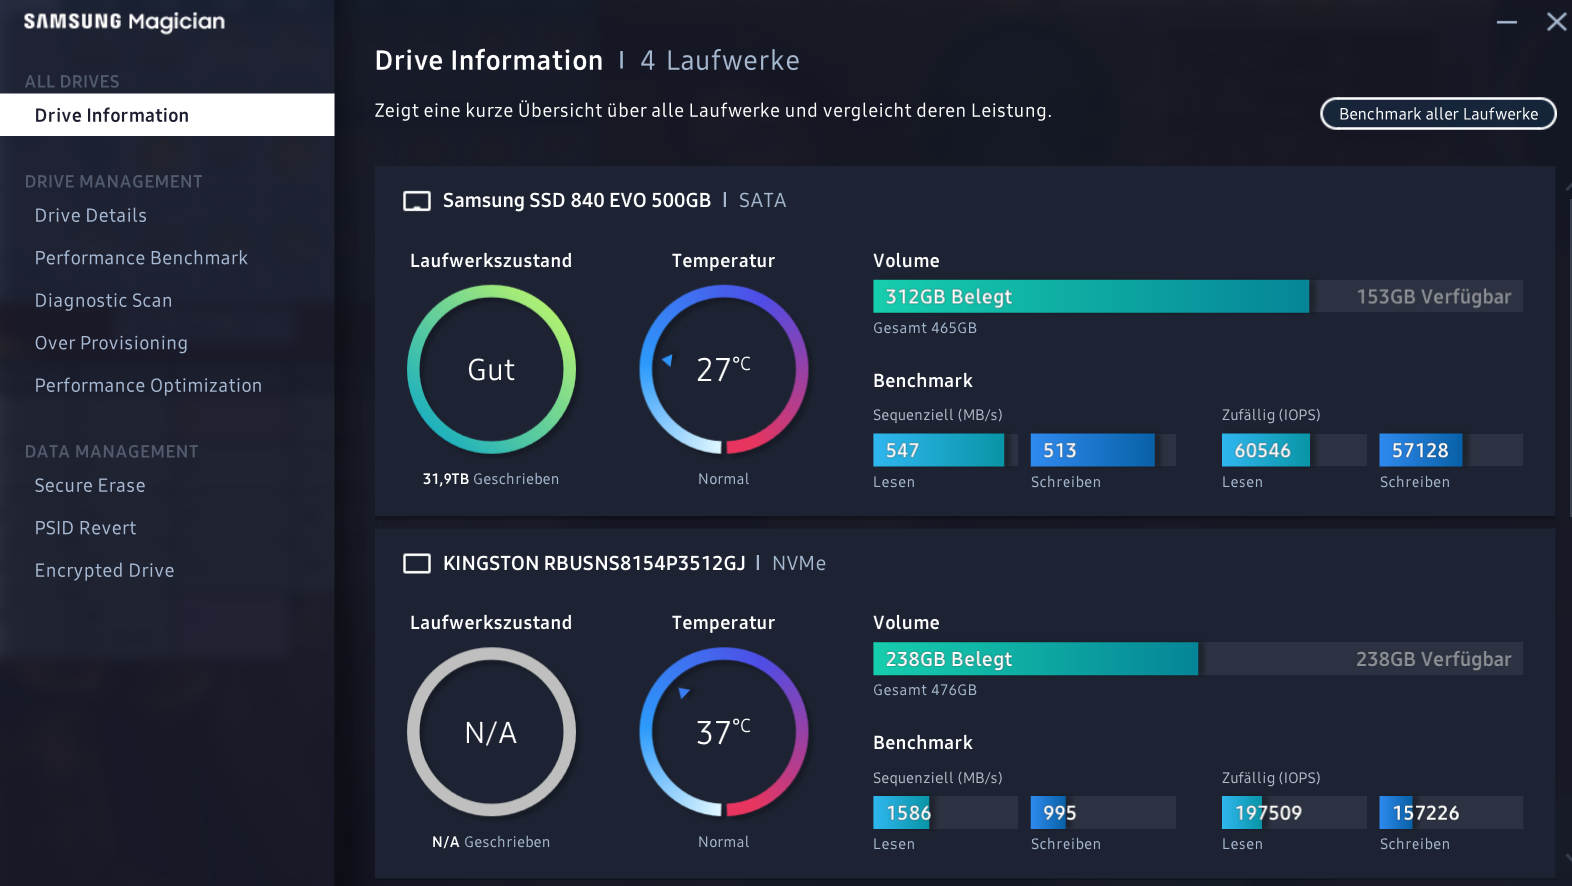Select PSID Revert option
Viewport: 1572px width, 886px height.
pos(85,528)
